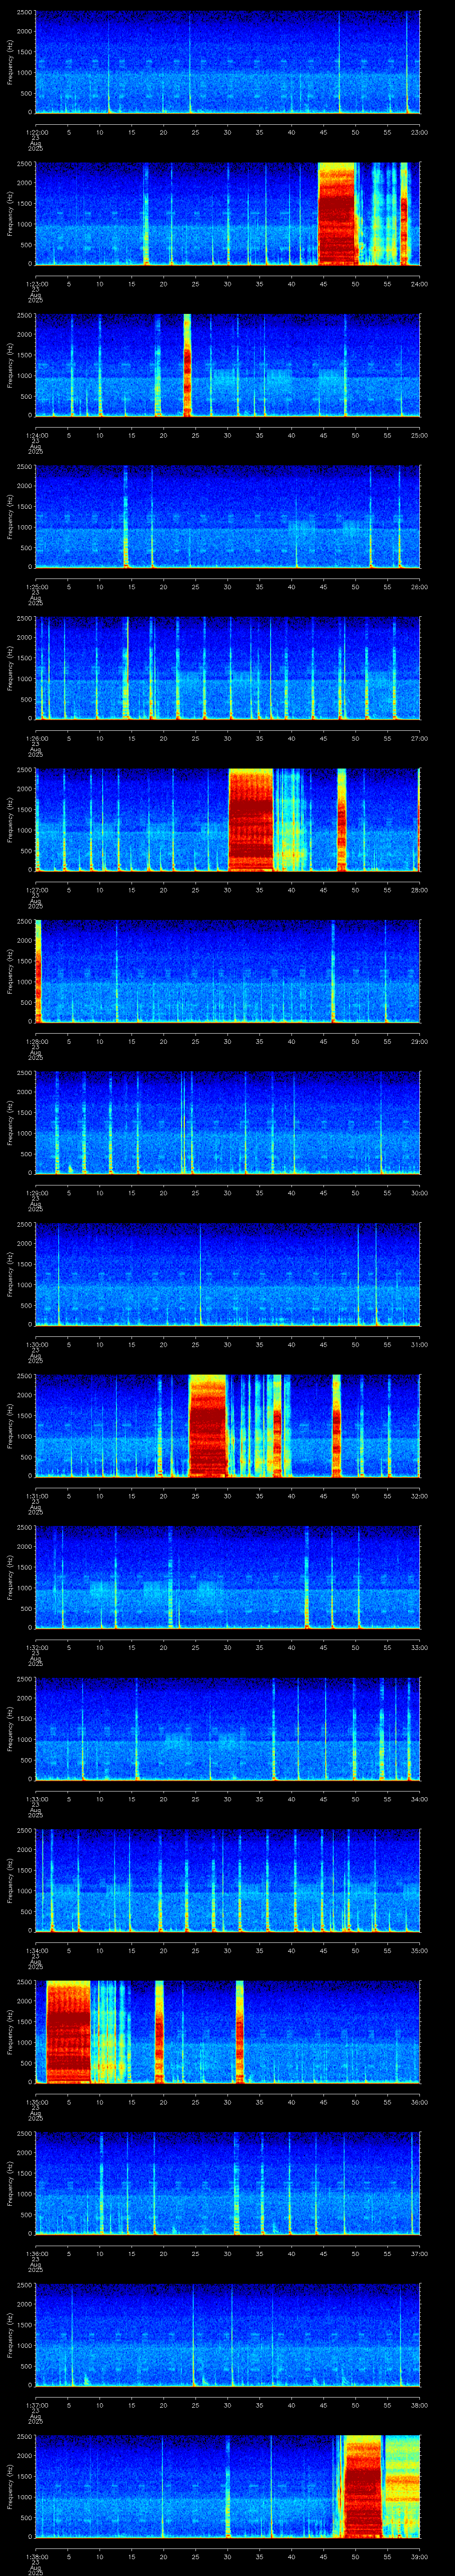Screen dimensions: 455x2576
Task: Open the spectrogram panel starting at 1:24:00
Action: pyautogui.click(x=228, y=365)
